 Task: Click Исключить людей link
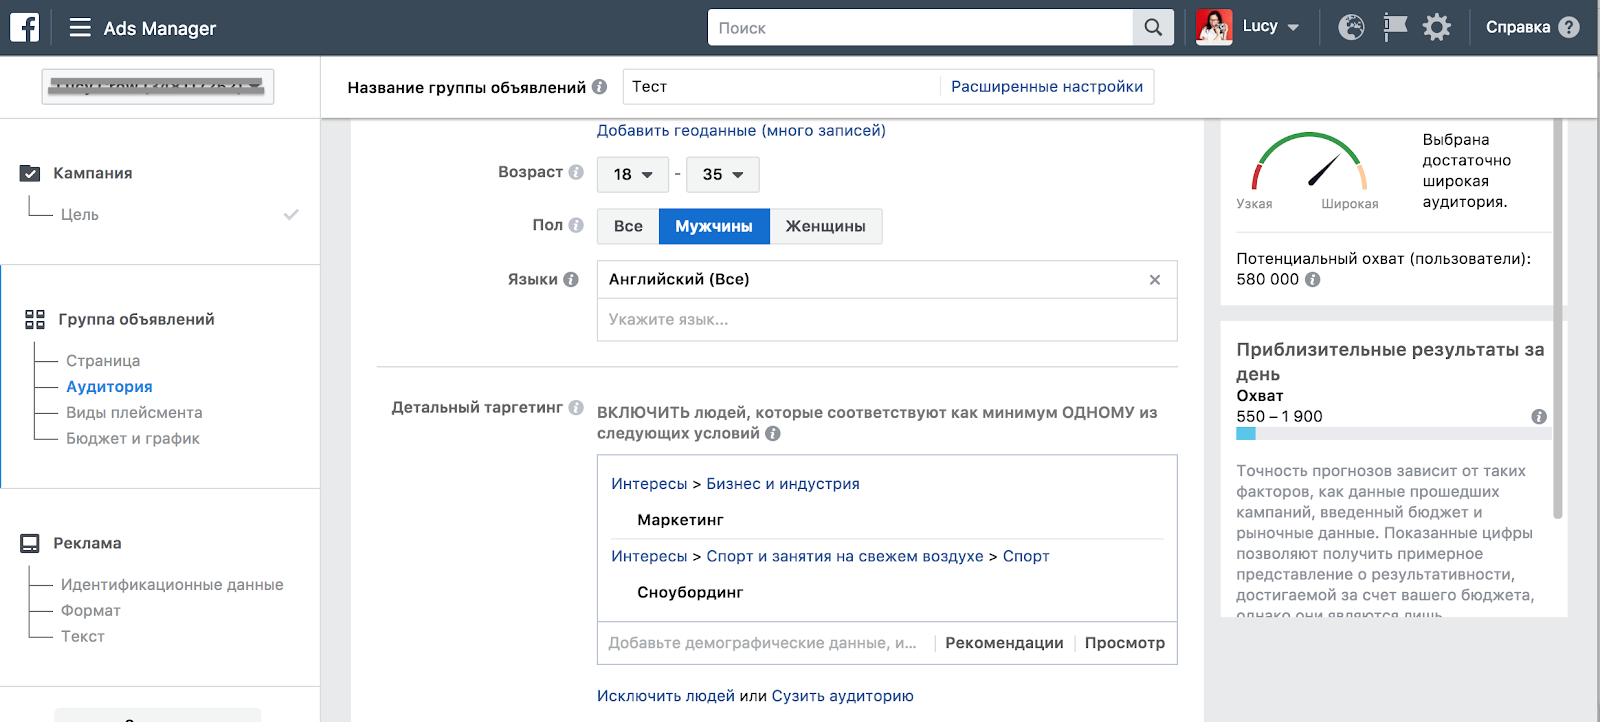point(666,696)
